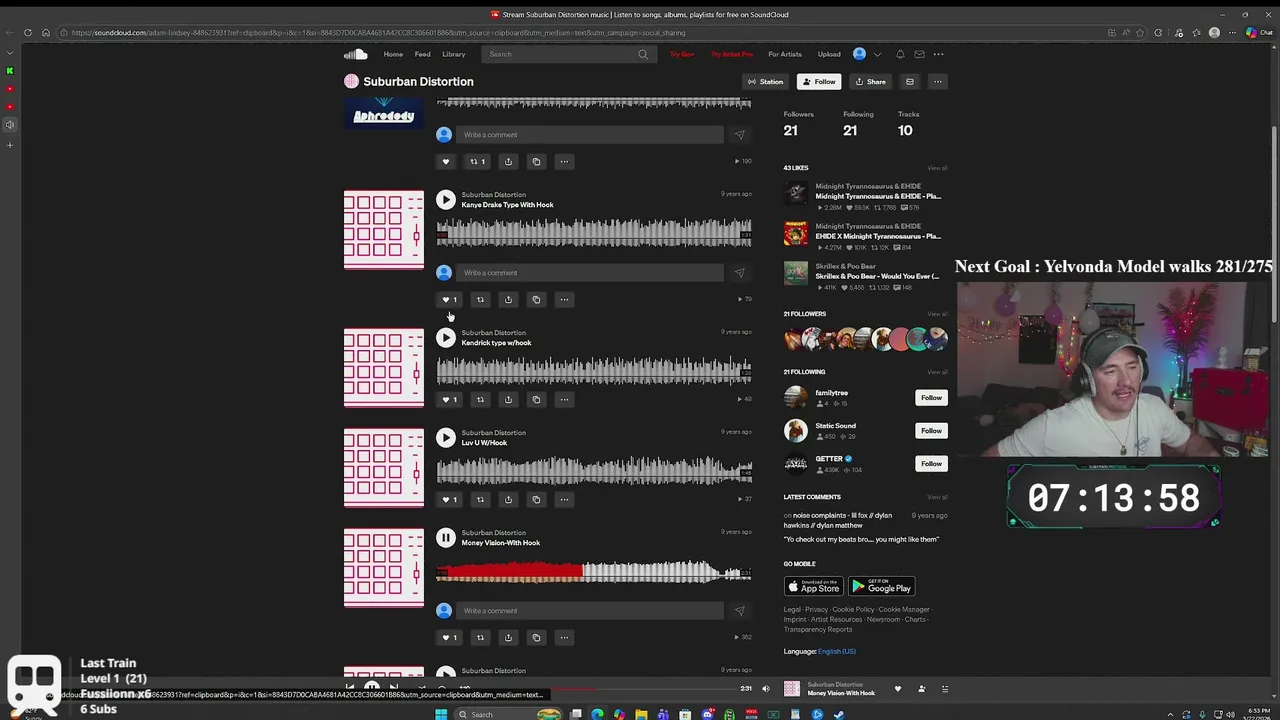The height and width of the screenshot is (720, 1280).
Task: Reload the browser page
Action: [27, 33]
